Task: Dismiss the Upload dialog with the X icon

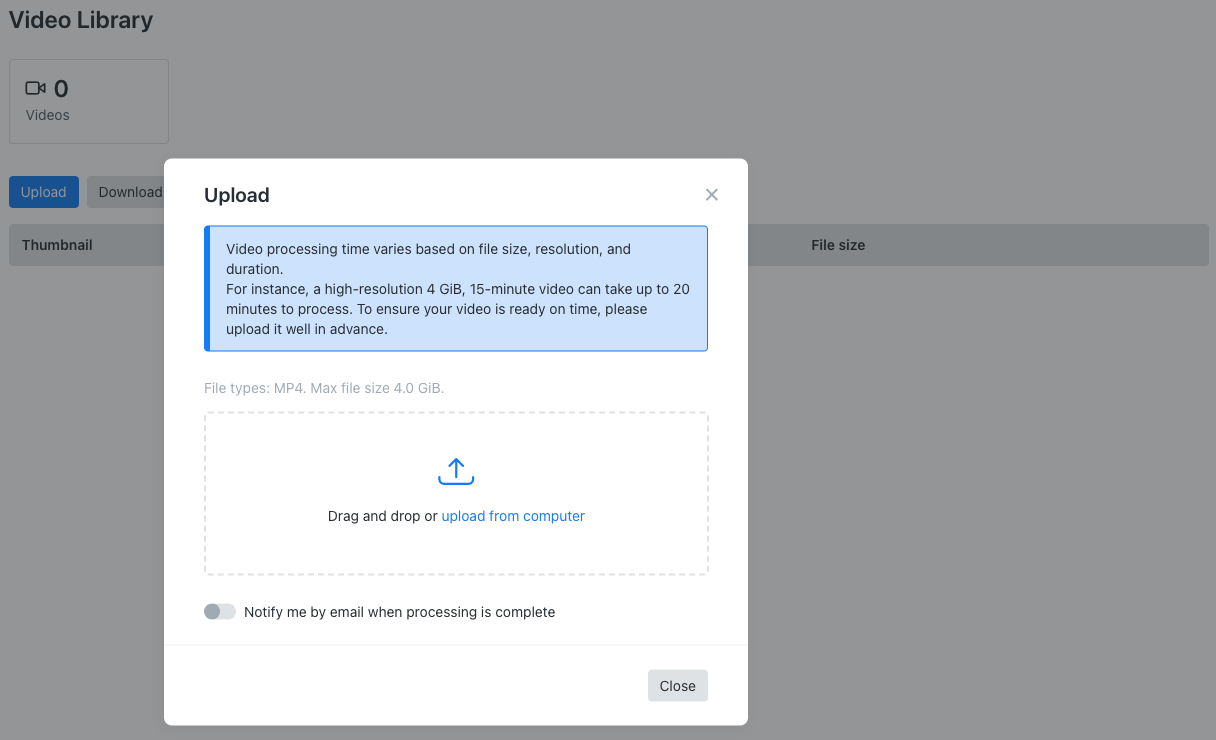Action: [711, 195]
